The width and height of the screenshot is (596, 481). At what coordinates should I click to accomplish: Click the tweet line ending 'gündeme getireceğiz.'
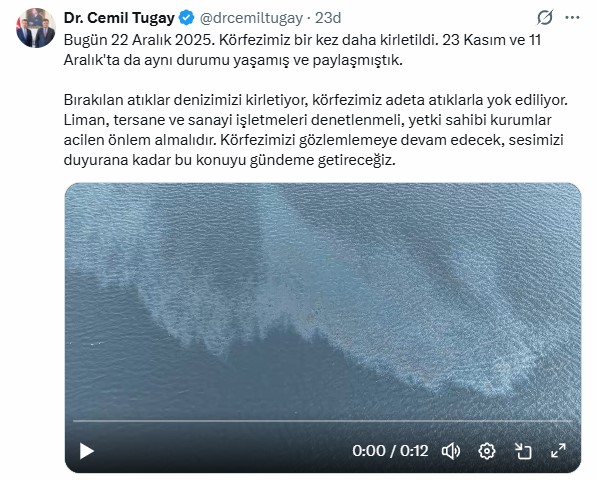coord(230,160)
